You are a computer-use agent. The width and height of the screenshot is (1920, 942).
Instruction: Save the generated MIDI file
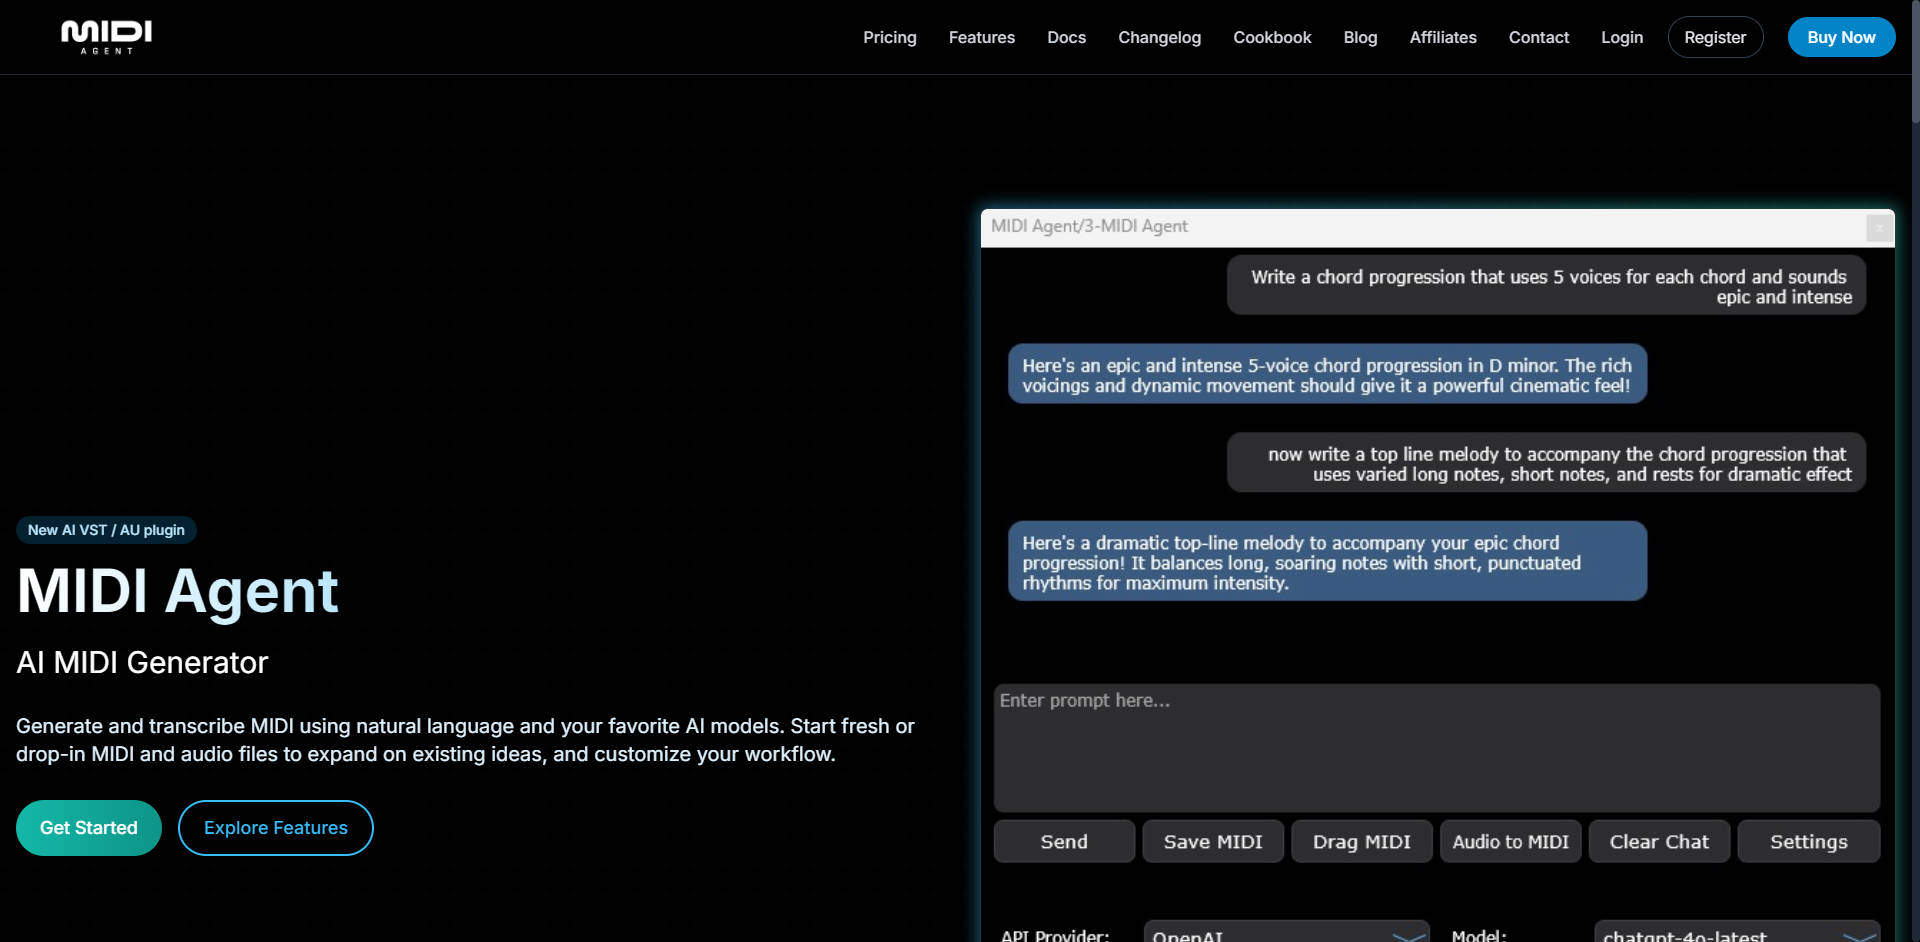(1212, 841)
